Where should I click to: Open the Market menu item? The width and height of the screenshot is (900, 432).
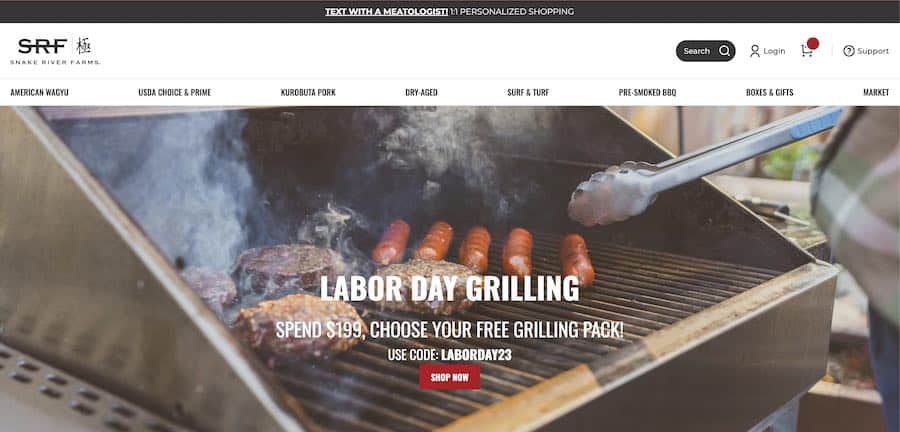coord(876,92)
